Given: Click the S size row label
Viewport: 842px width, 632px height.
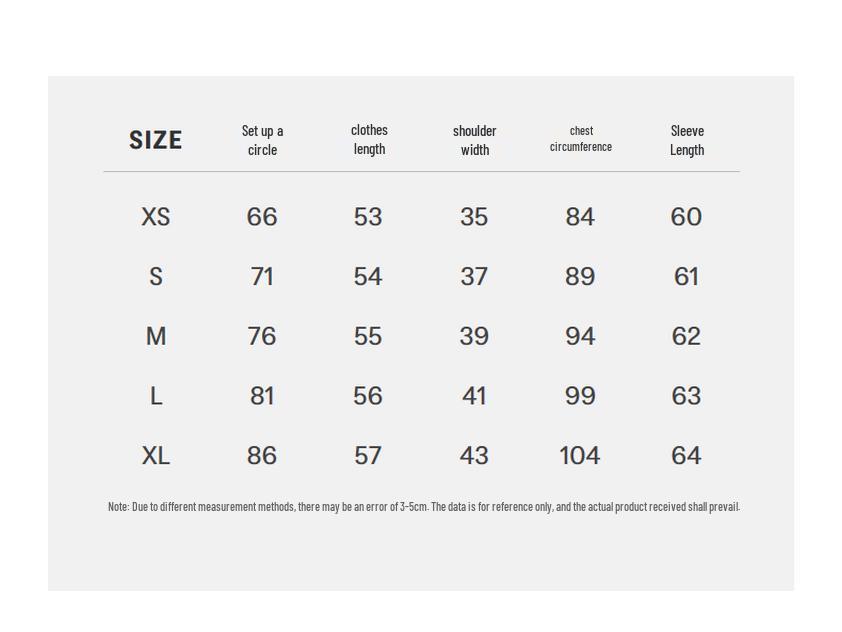Looking at the screenshot, I should 155,277.
